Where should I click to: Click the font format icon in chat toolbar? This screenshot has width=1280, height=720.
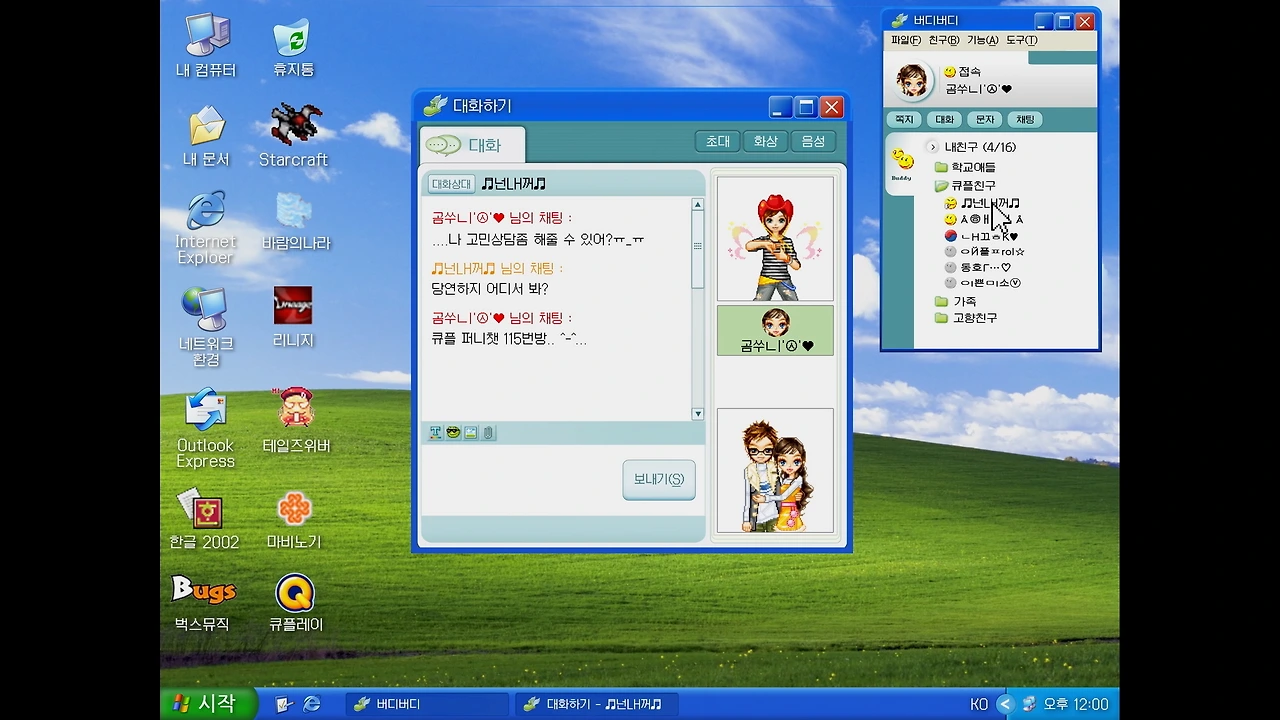pyautogui.click(x=436, y=433)
